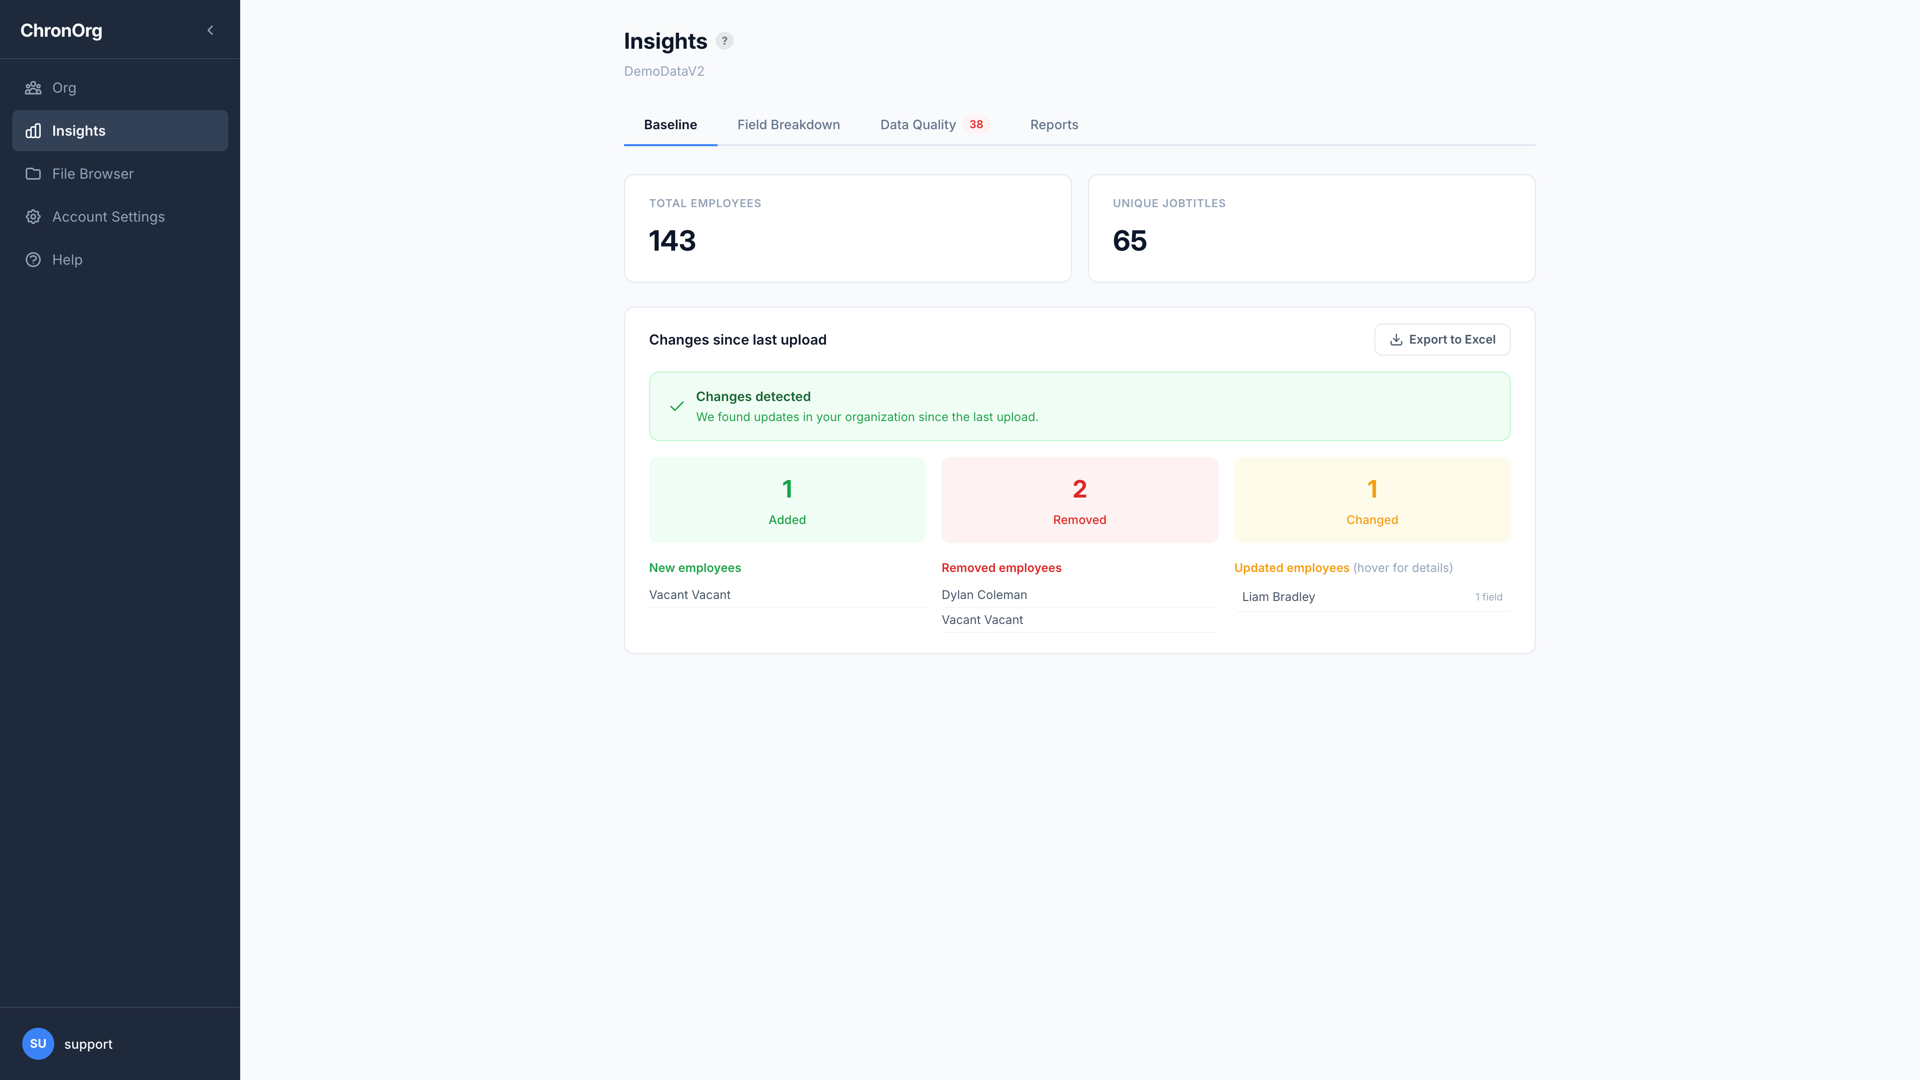
Task: Click Dylan Coleman in Removed employees
Action: [984, 595]
